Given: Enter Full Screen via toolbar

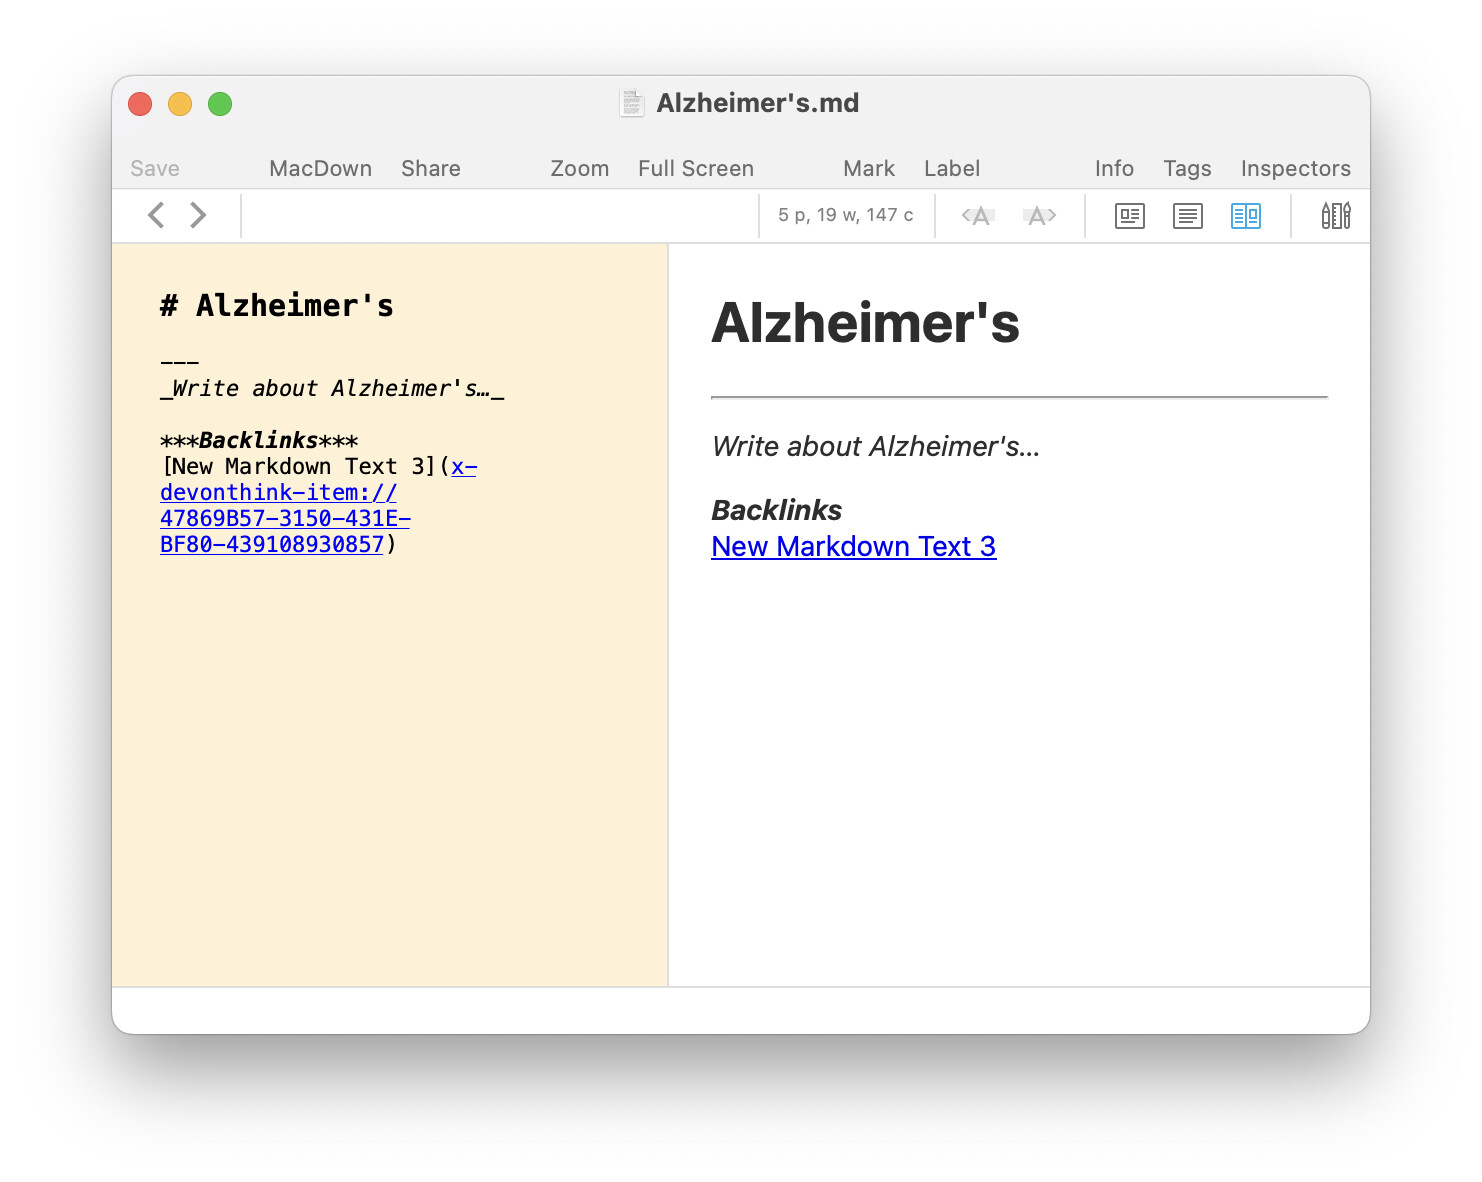Looking at the screenshot, I should click(696, 168).
